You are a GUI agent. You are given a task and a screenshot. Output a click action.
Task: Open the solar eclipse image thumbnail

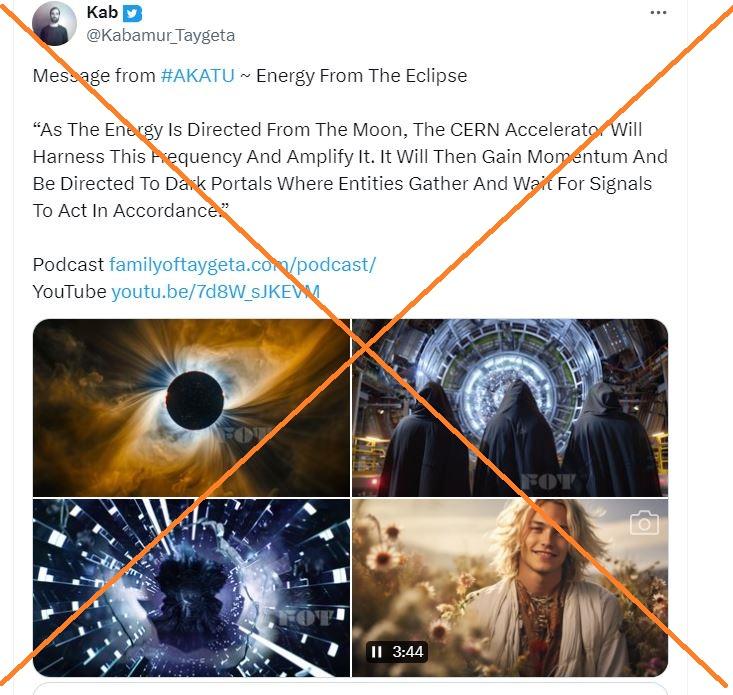tap(191, 408)
